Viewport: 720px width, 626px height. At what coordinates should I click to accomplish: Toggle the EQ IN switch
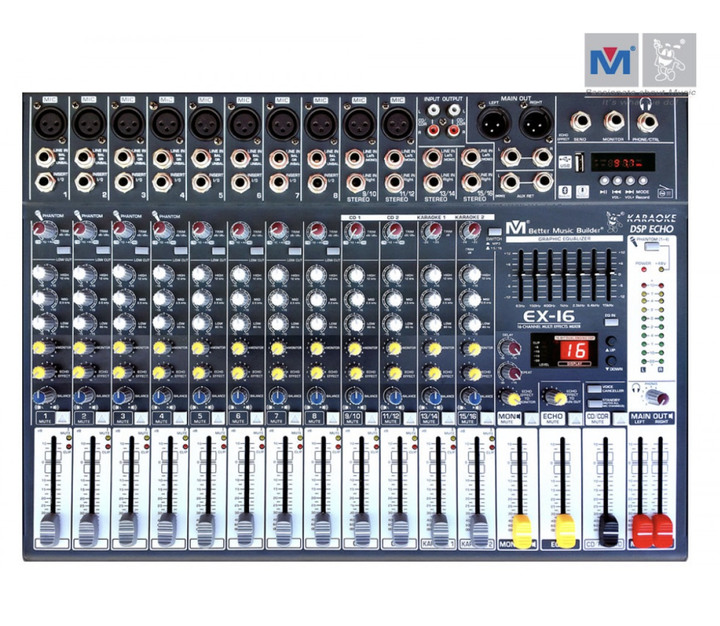tap(611, 322)
